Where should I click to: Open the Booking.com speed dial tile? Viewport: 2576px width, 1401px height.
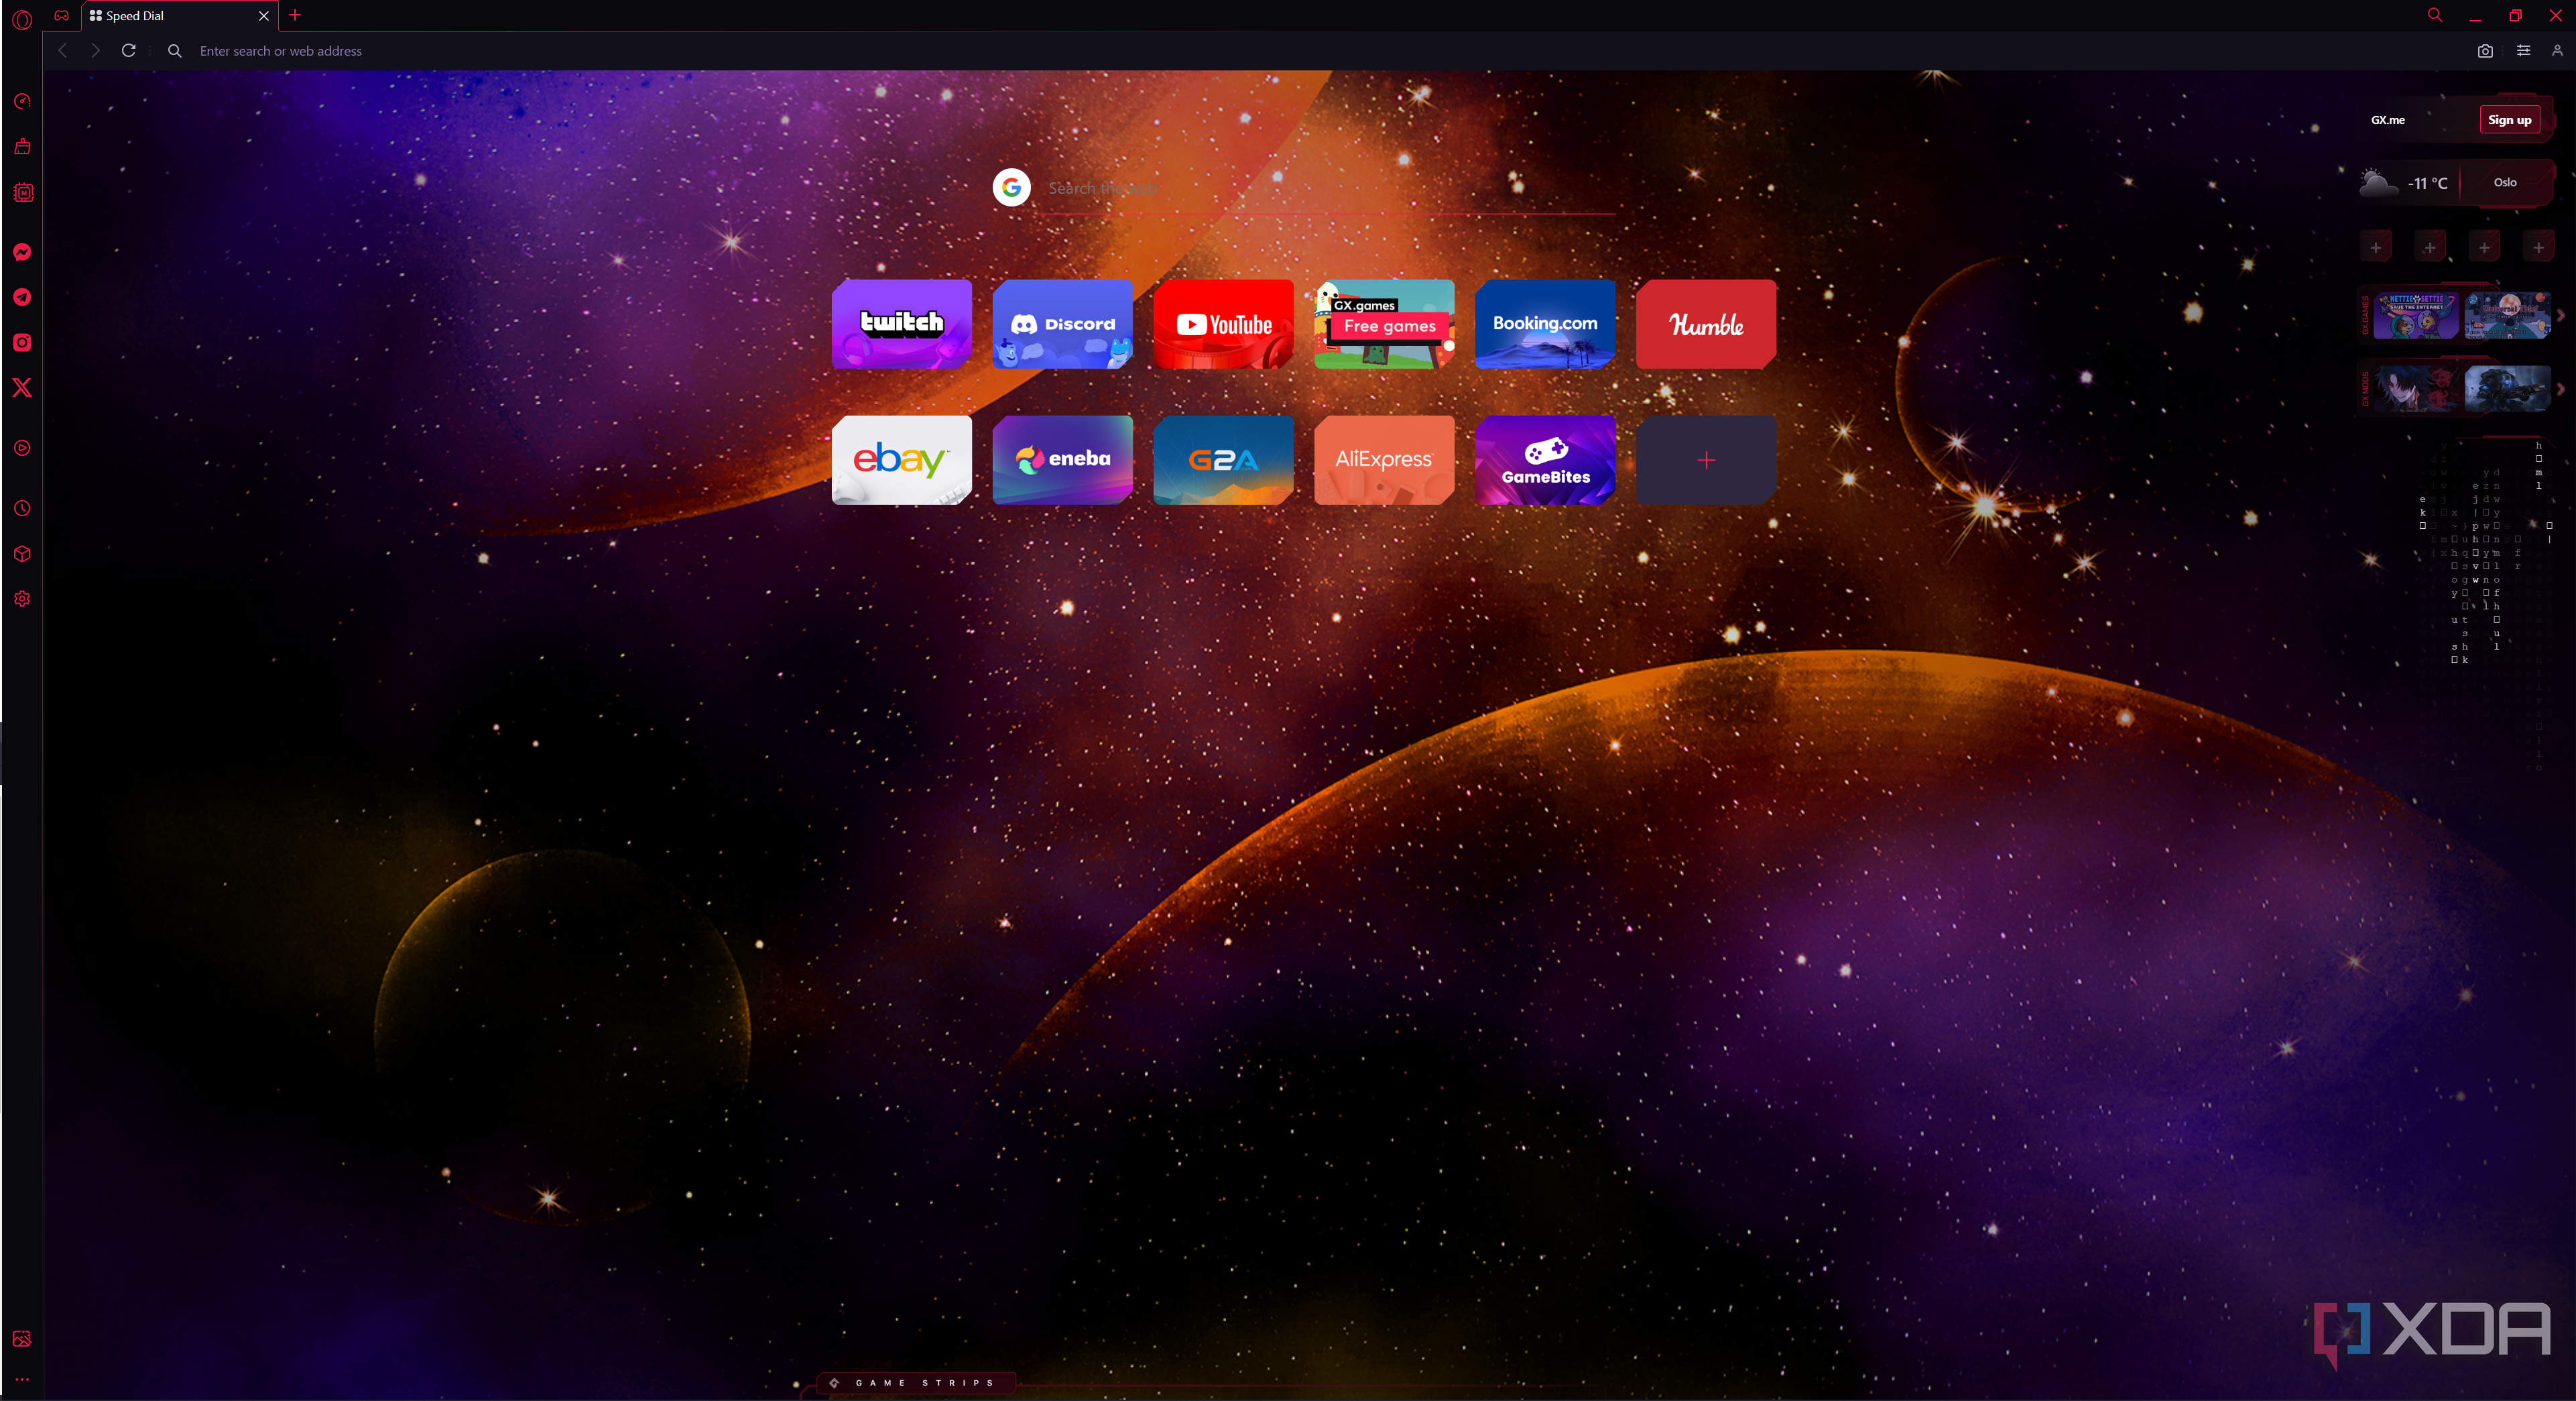[1546, 324]
